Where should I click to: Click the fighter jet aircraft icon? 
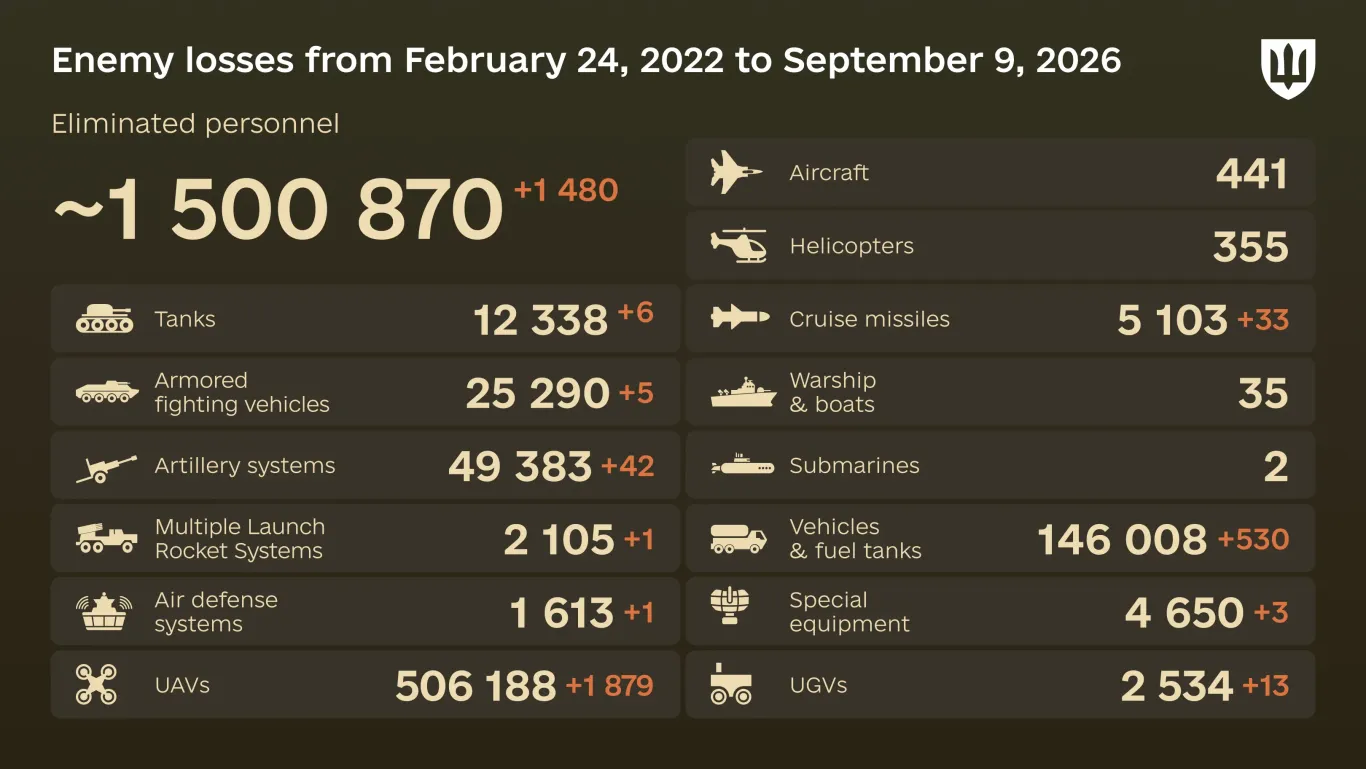coord(737,172)
